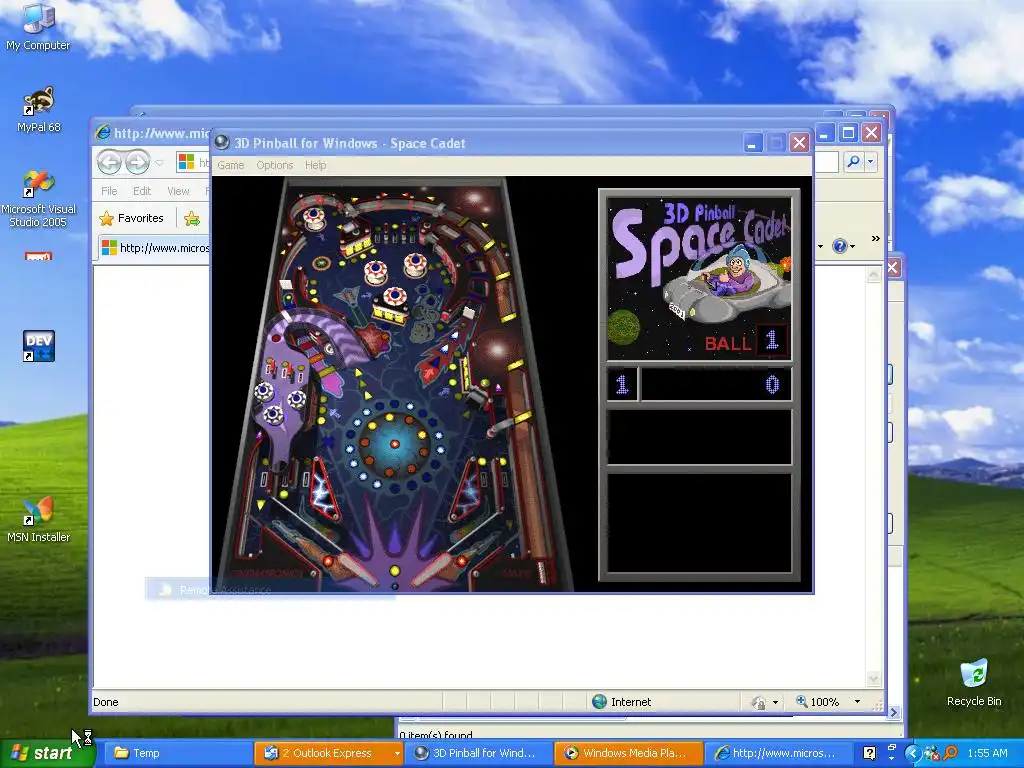The width and height of the screenshot is (1024, 768).
Task: Expand the Help icon dropdown arrow in IE
Action: [852, 246]
